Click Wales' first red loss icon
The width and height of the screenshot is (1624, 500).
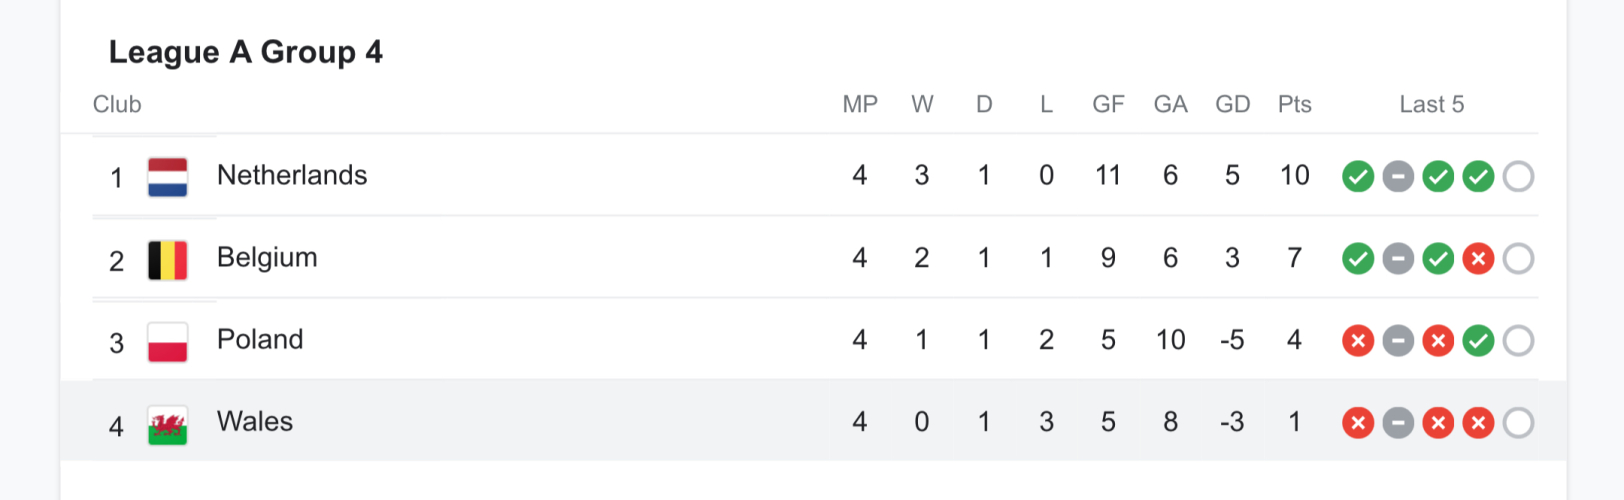point(1357,423)
